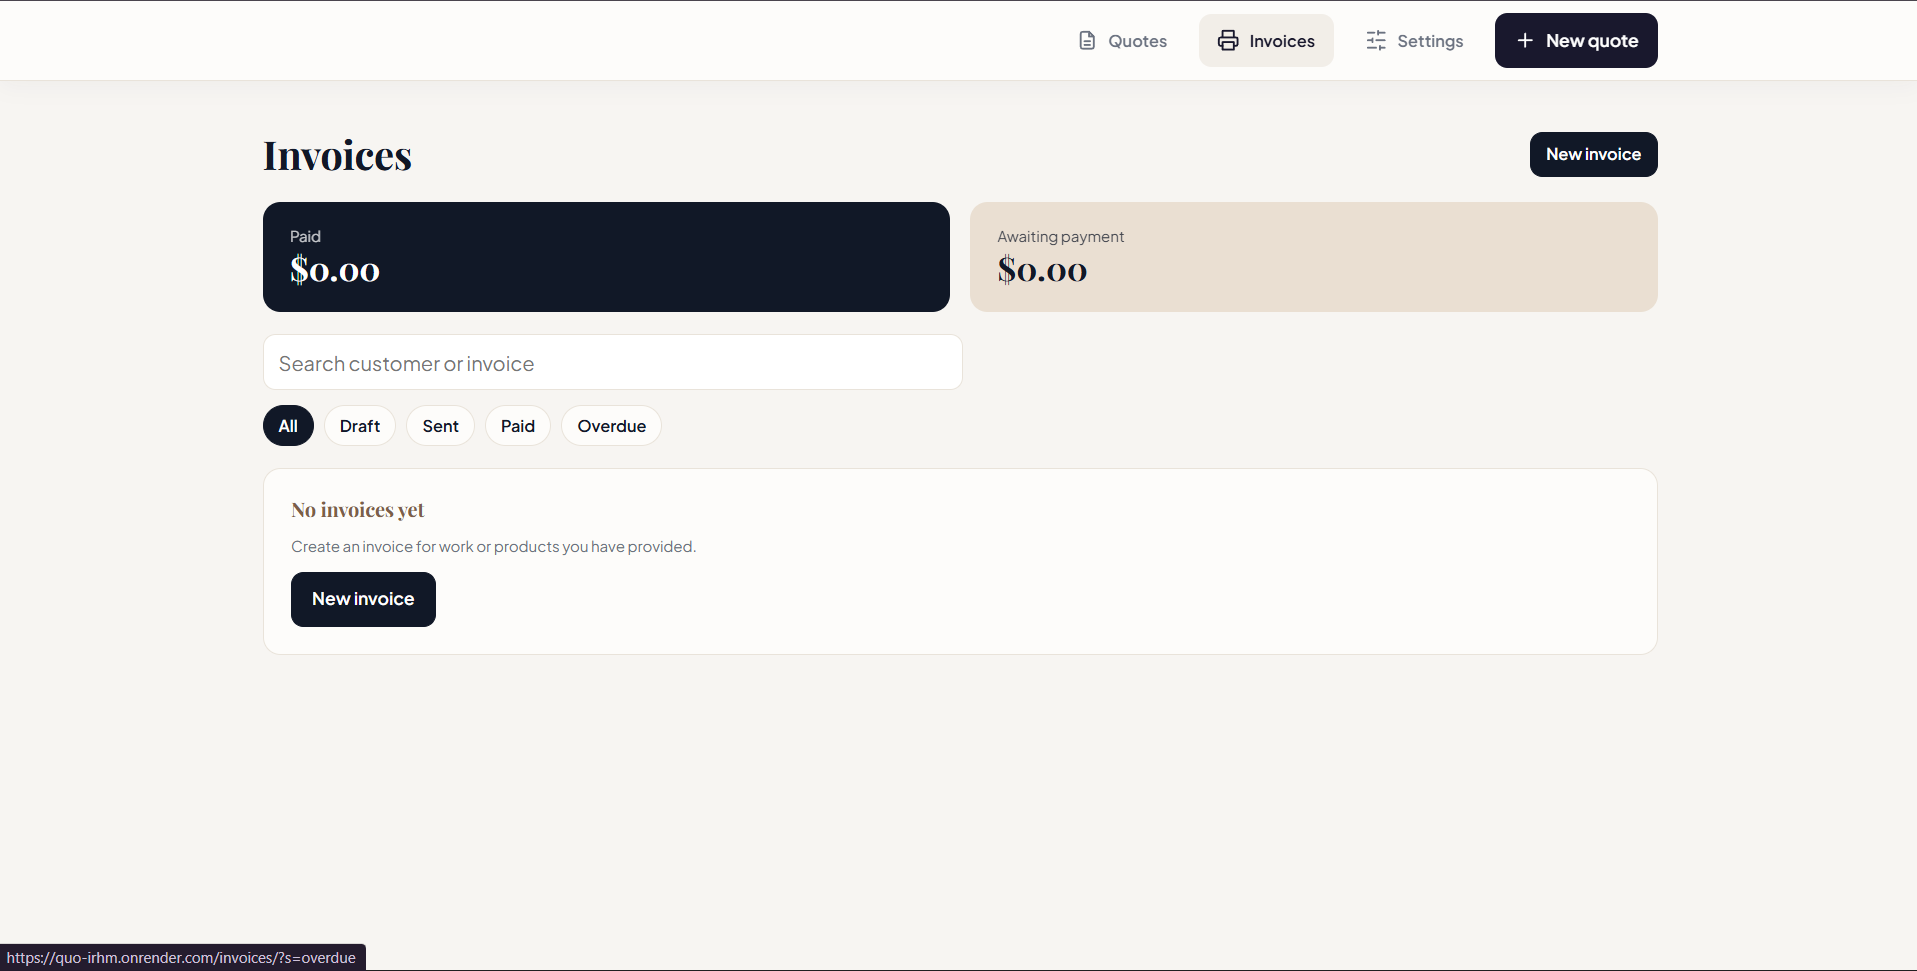Select the All filter pill
Viewport: 1917px width, 971px height.
(288, 426)
